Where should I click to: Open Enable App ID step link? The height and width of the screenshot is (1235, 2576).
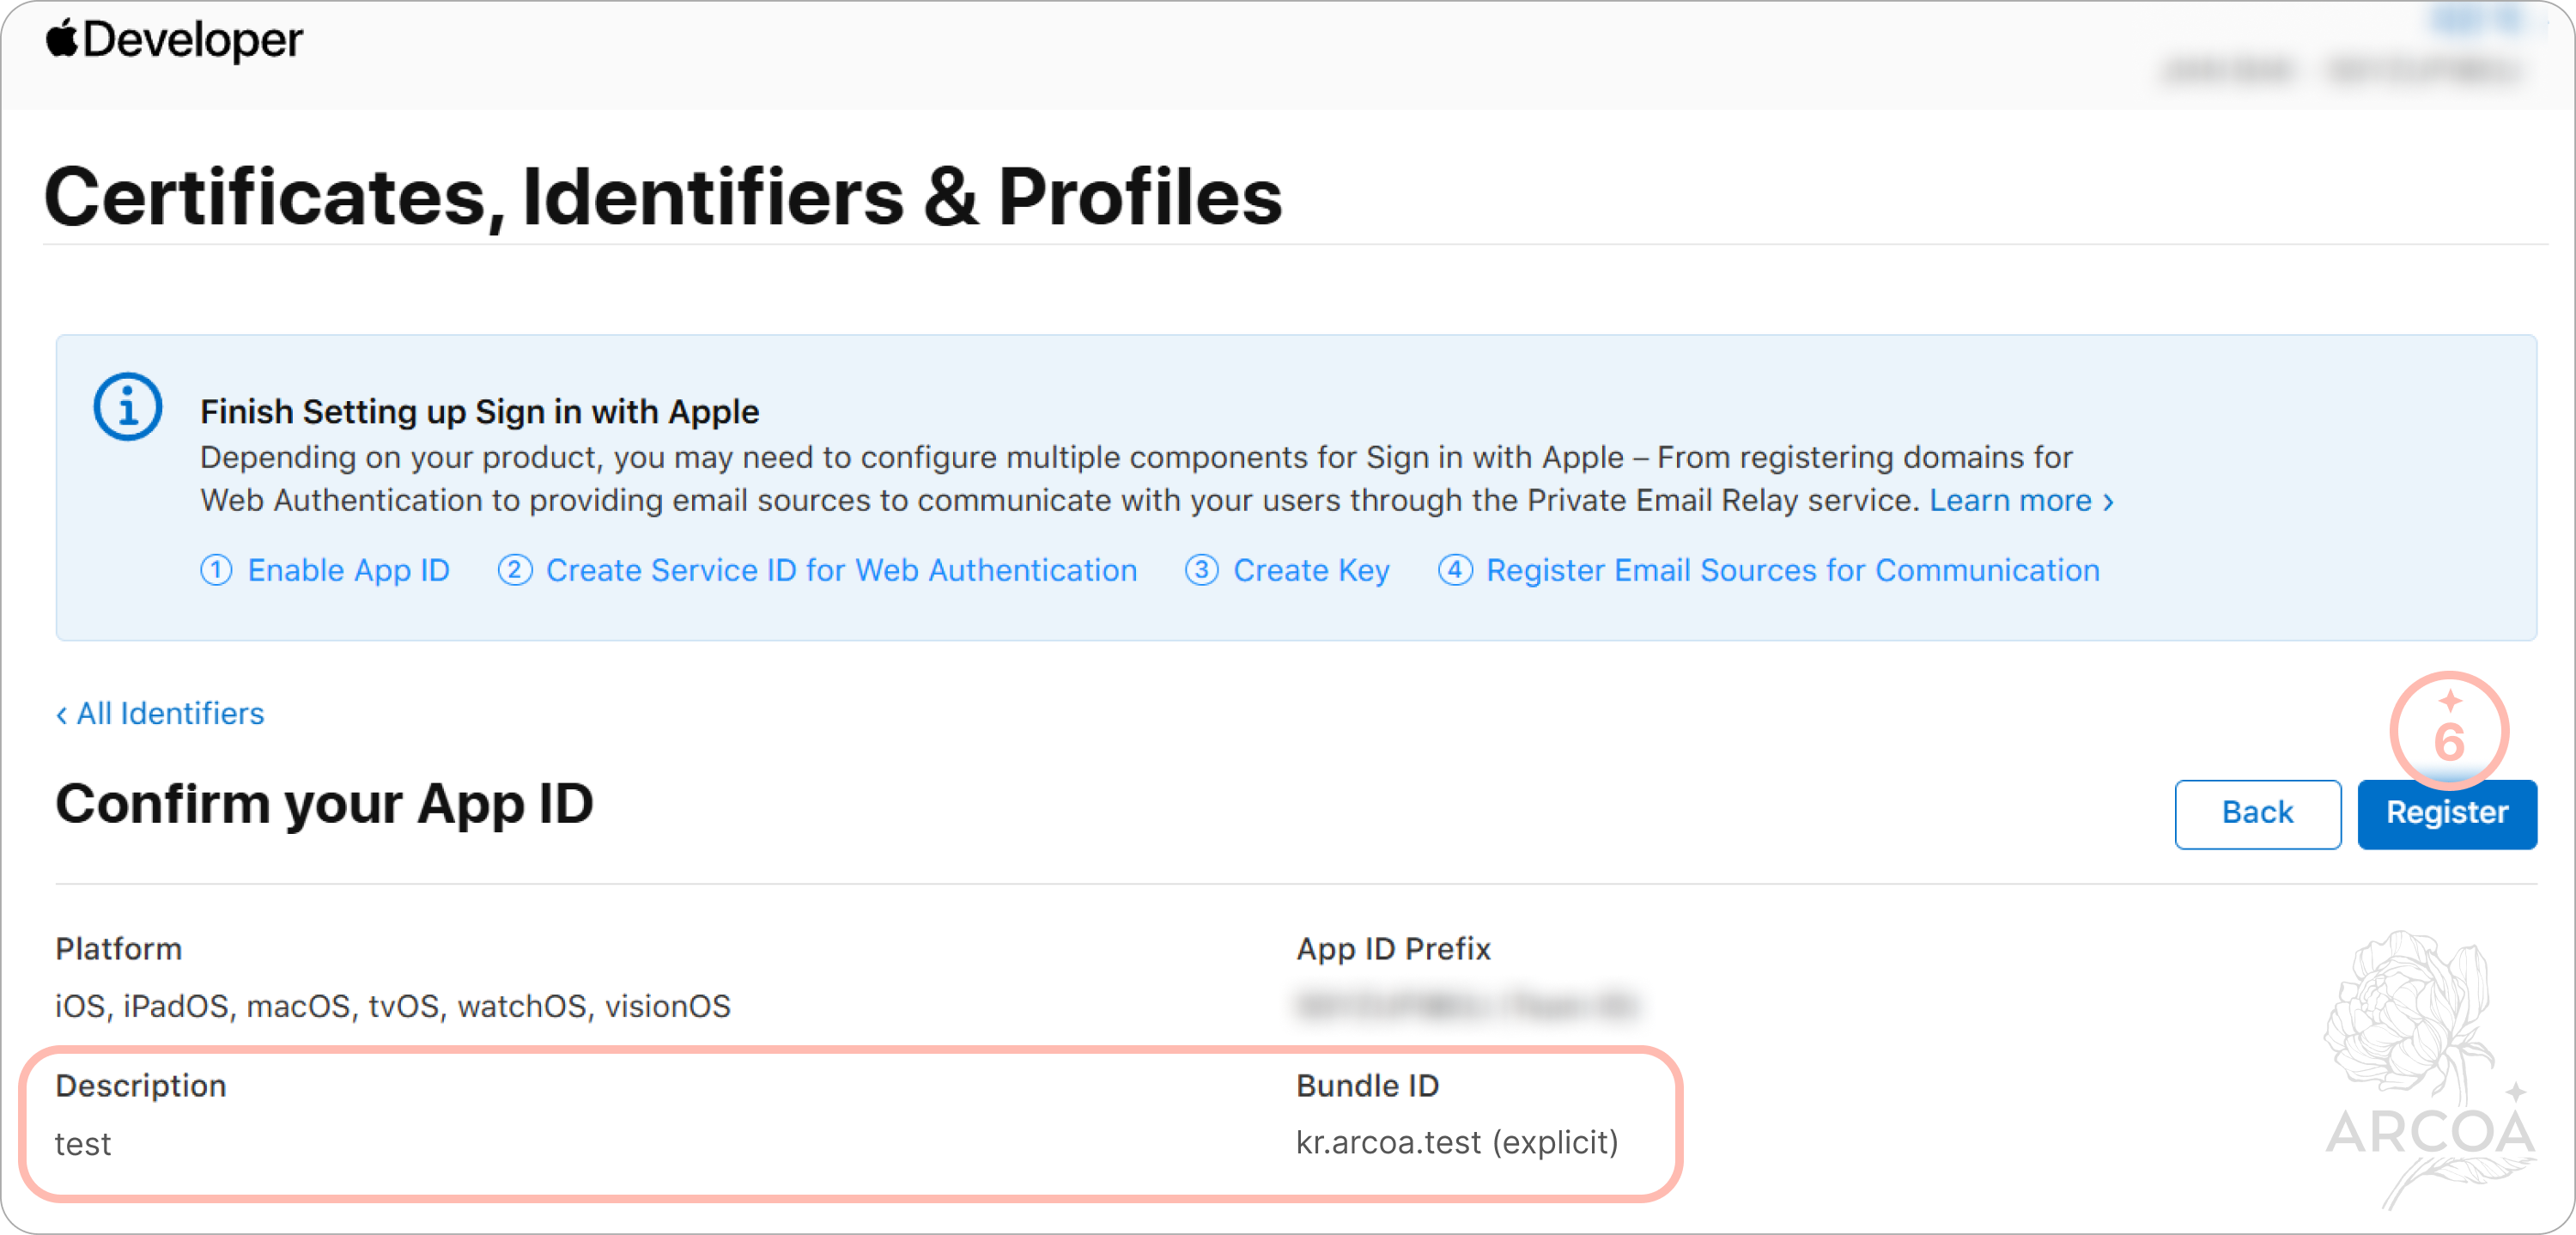coord(348,570)
